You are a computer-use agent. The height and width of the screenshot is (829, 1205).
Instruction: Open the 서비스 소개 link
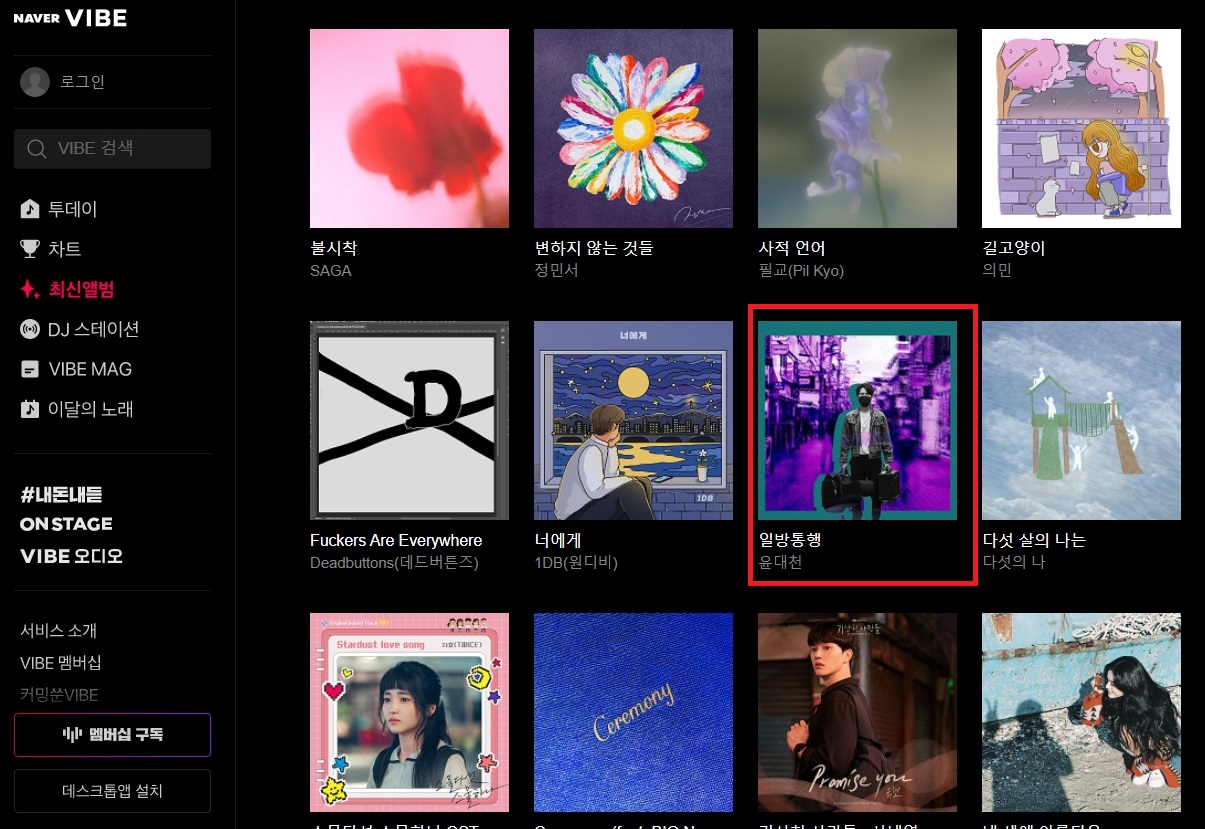(58, 631)
